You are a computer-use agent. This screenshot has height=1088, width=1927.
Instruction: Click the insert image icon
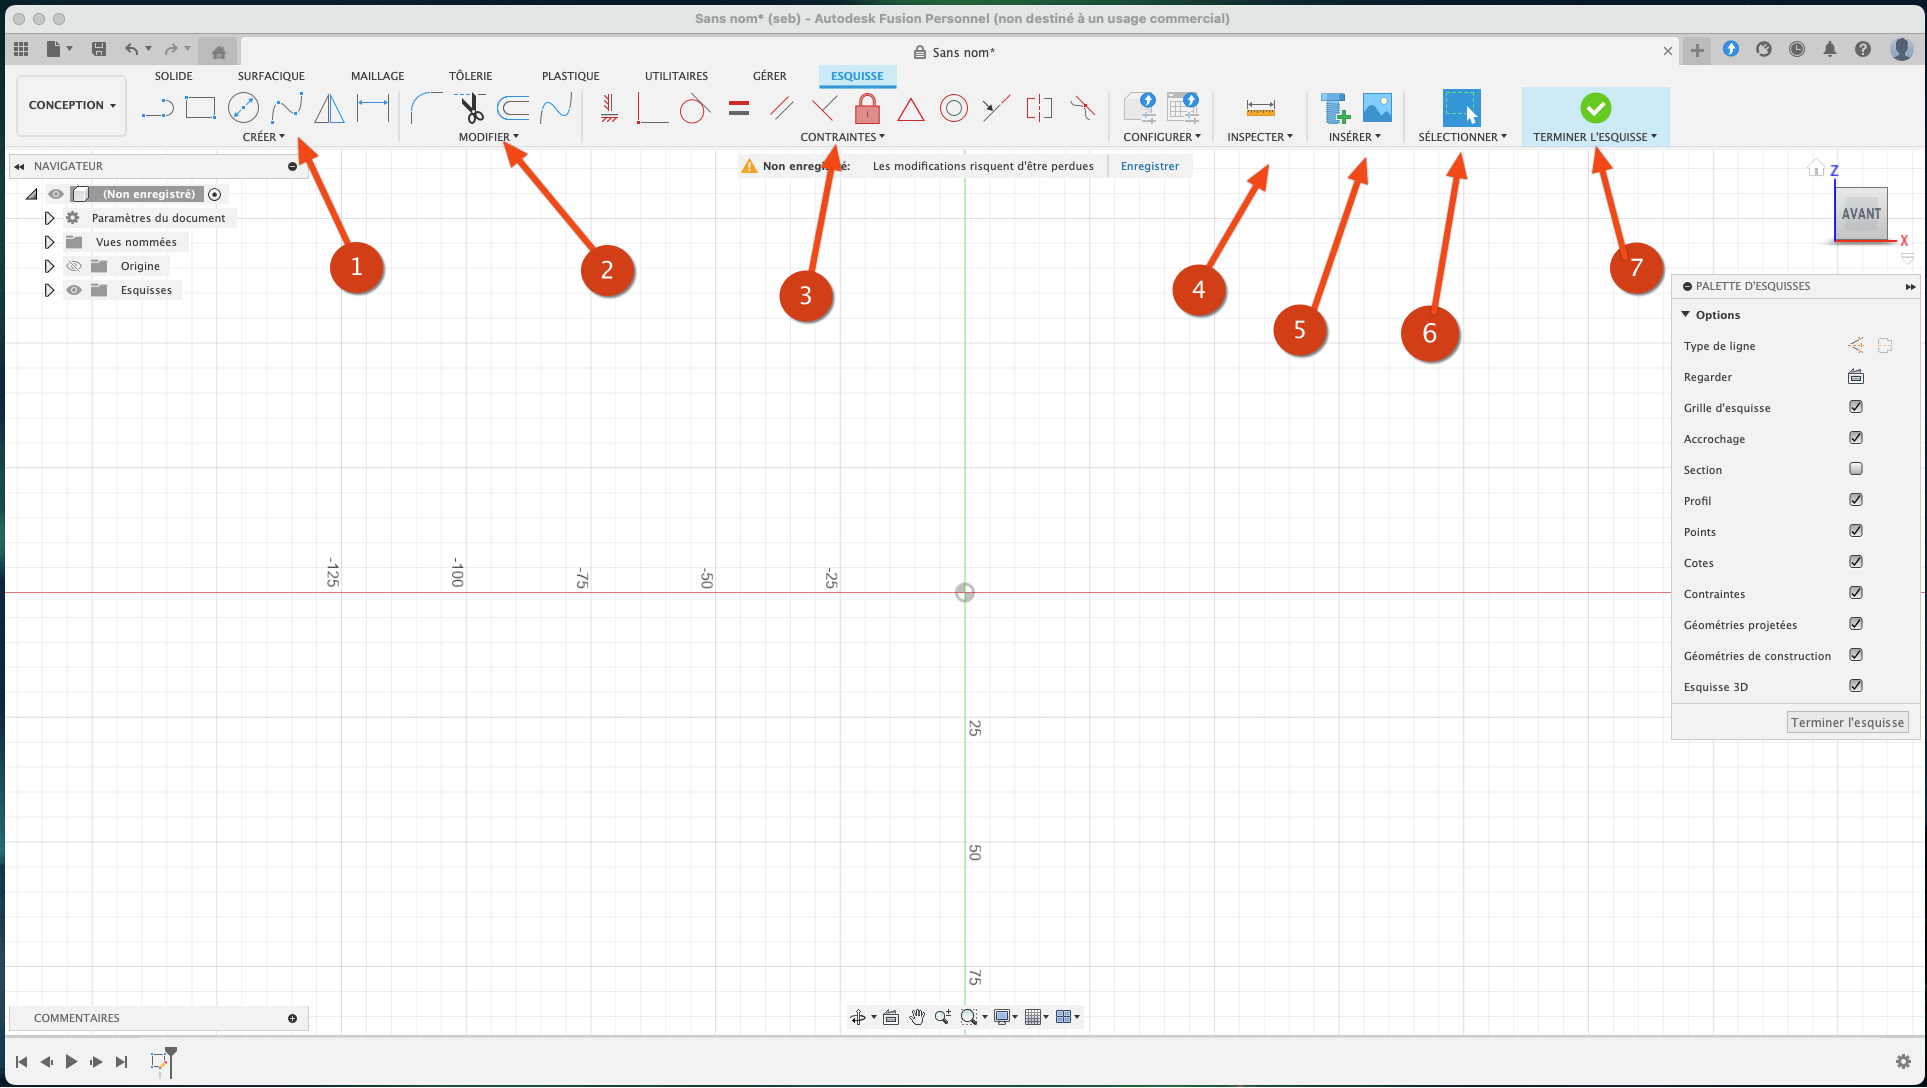[1377, 107]
